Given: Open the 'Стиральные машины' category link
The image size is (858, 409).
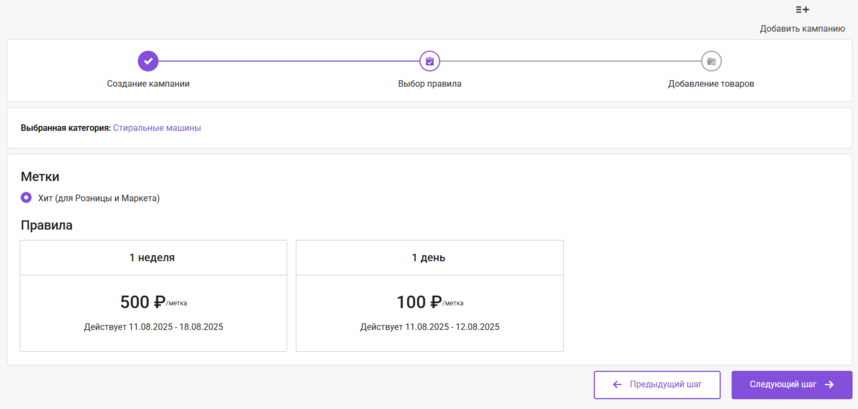Looking at the screenshot, I should (x=157, y=128).
